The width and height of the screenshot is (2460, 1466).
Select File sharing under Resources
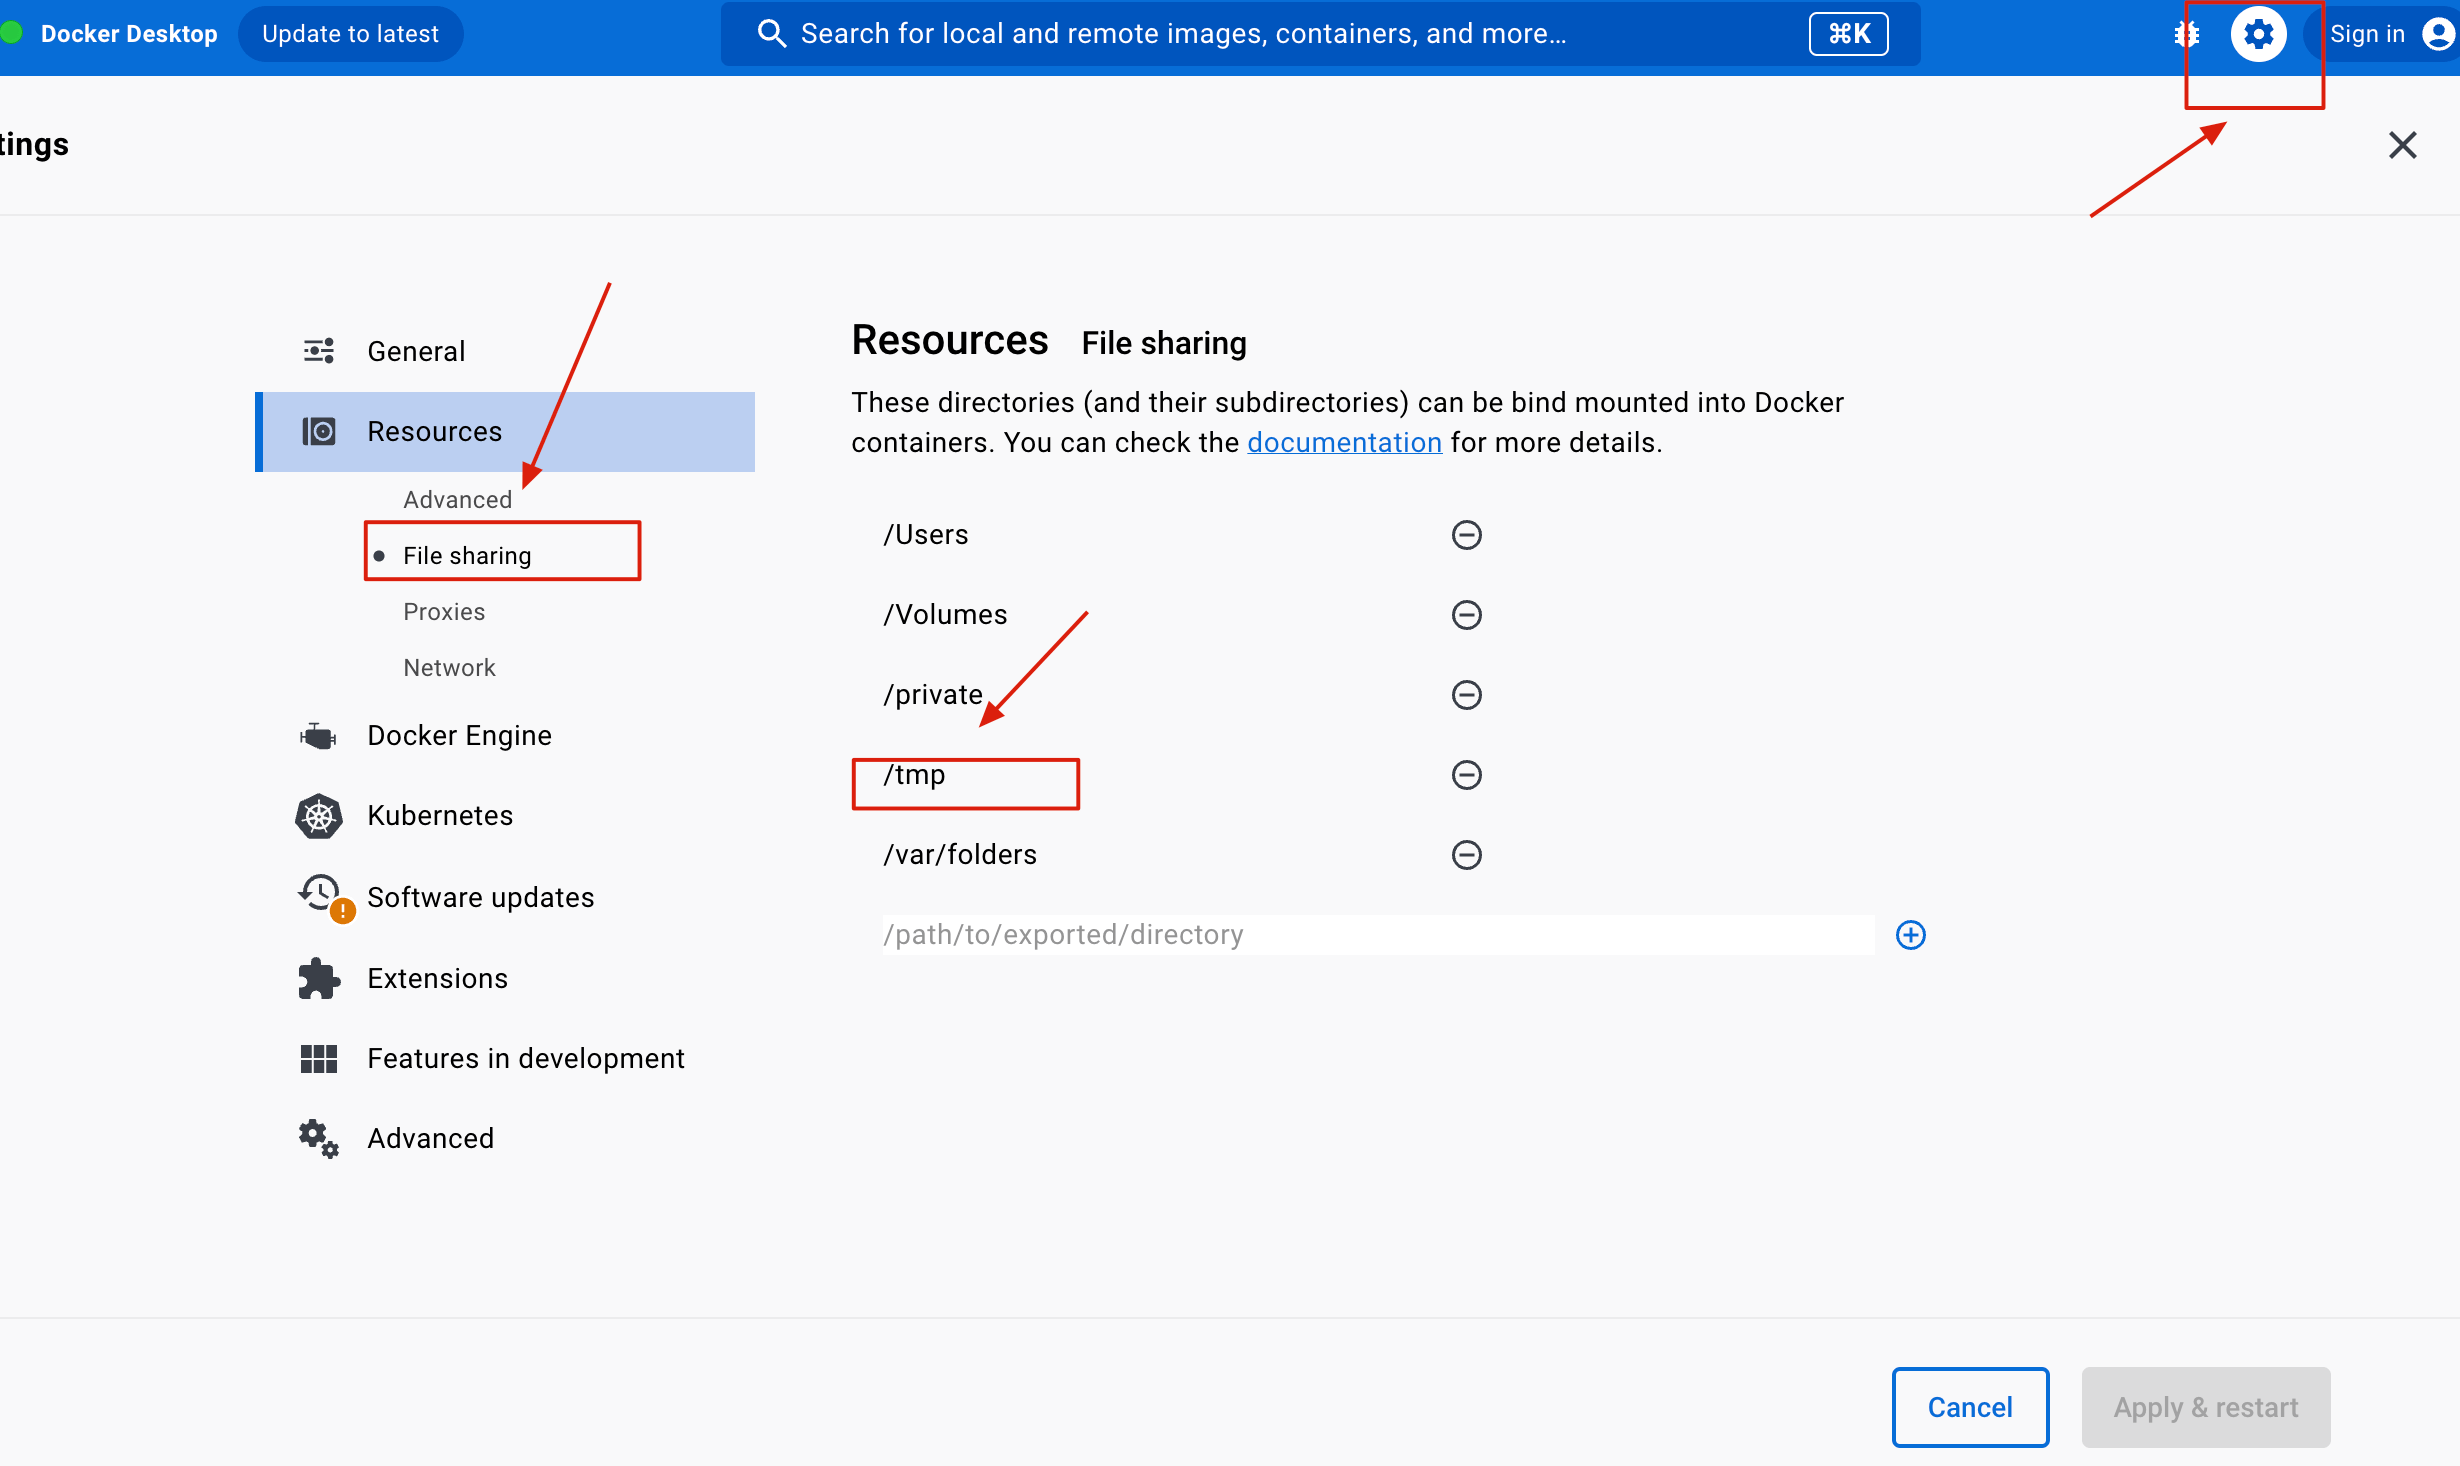[x=467, y=556]
